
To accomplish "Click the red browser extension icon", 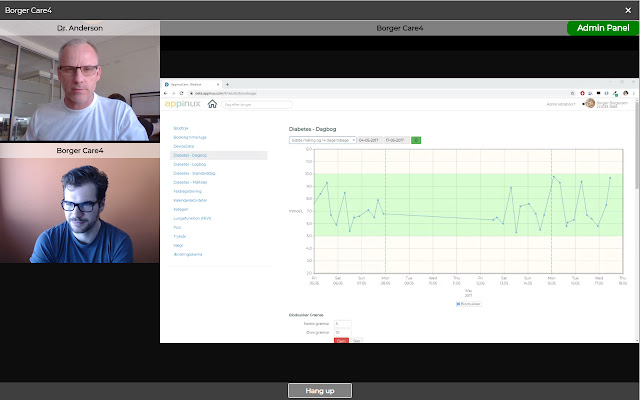I will [x=582, y=93].
